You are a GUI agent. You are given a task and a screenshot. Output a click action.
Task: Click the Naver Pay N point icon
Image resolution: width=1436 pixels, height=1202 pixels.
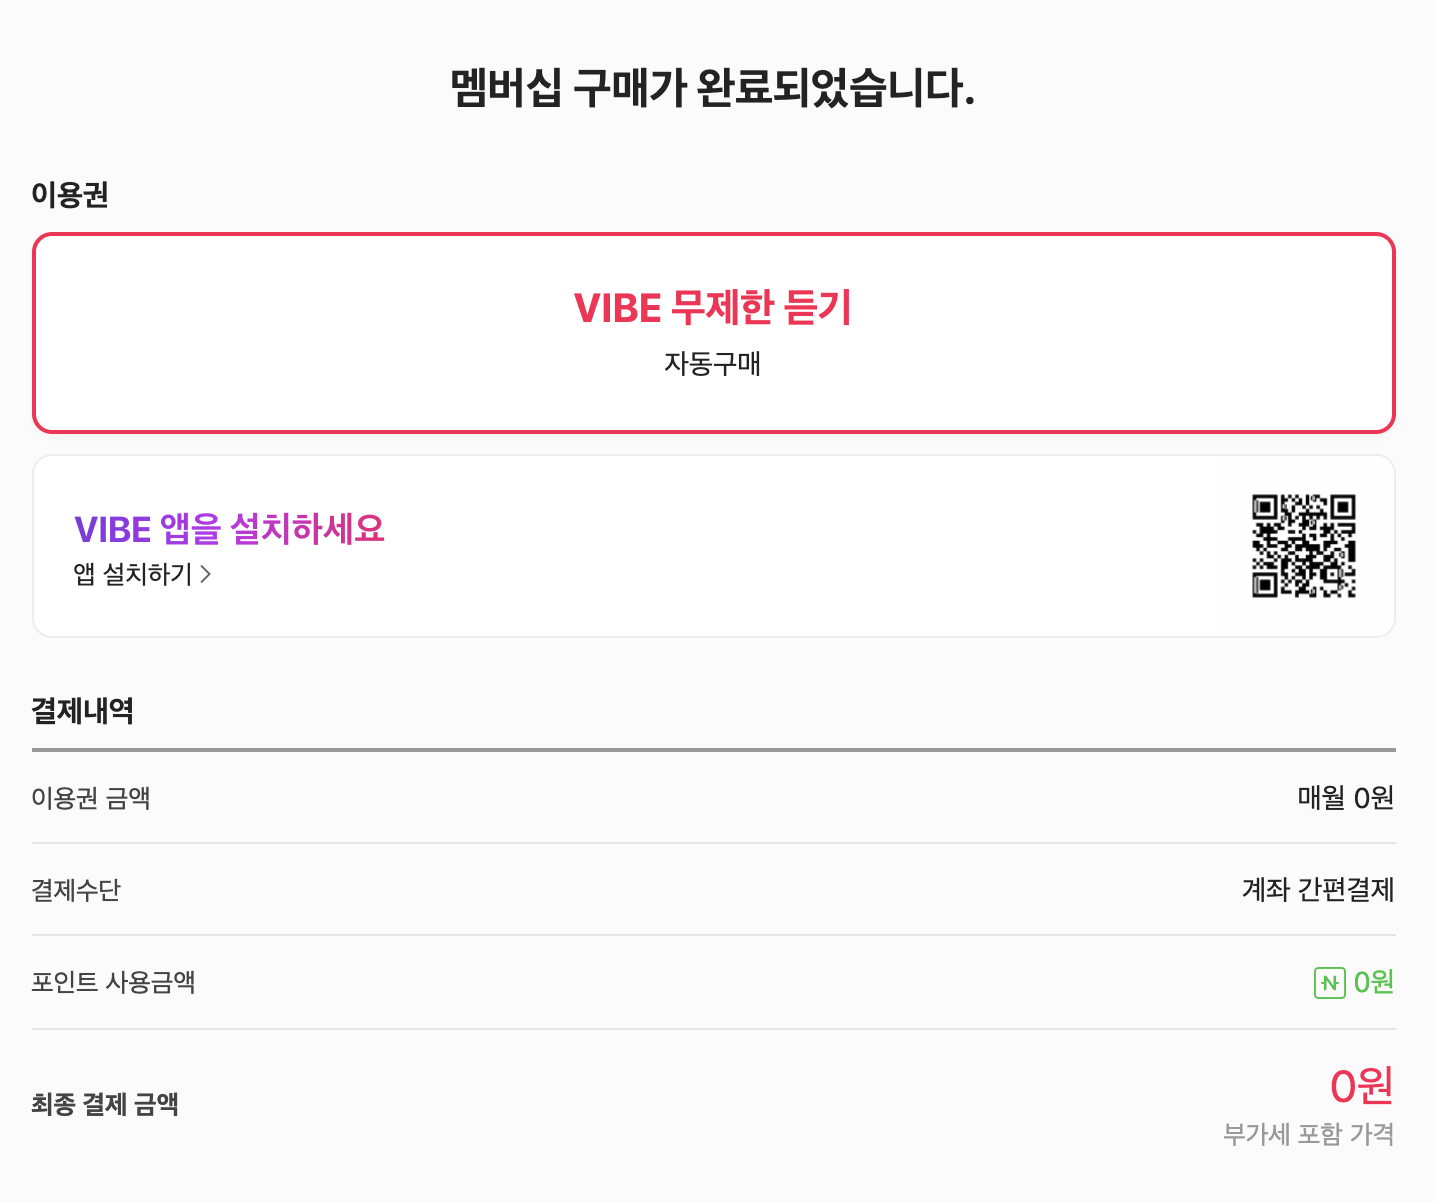[1329, 983]
